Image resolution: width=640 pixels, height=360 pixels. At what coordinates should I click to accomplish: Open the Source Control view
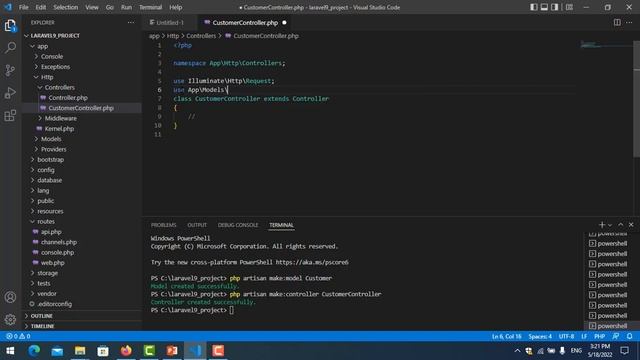pos(10,70)
